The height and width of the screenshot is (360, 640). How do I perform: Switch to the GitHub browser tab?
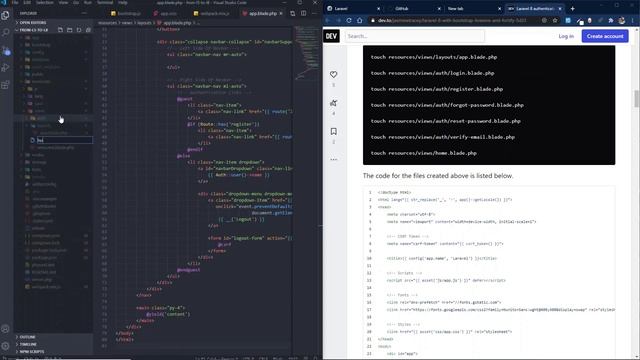pyautogui.click(x=413, y=9)
